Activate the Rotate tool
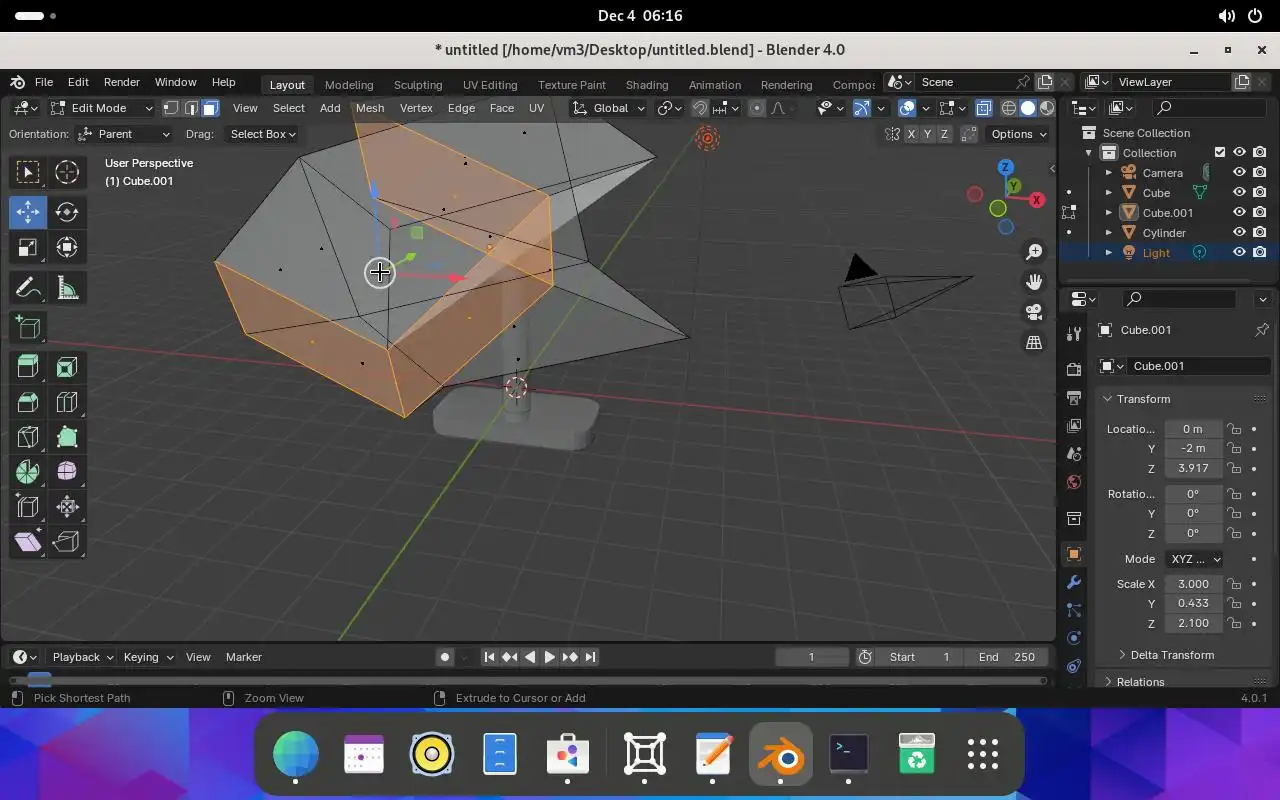Screen dimensions: 1280x800 [x=67, y=212]
